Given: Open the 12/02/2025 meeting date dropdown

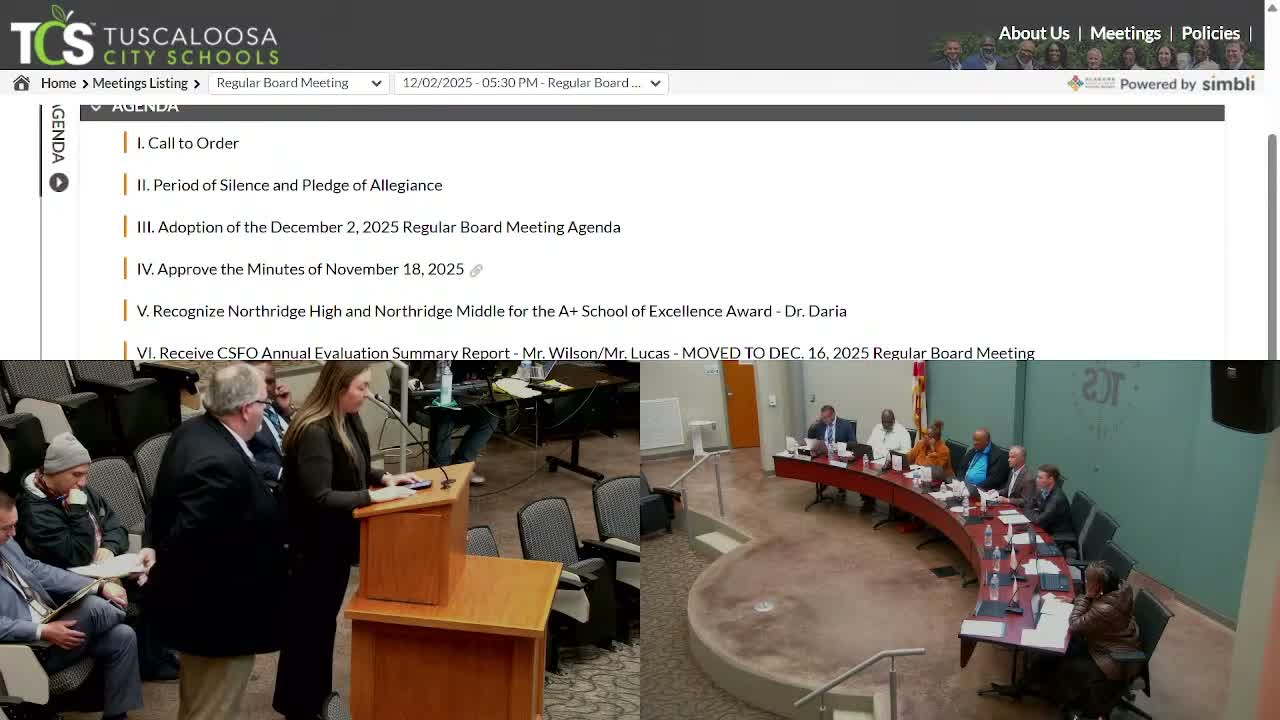Looking at the screenshot, I should click(x=531, y=83).
